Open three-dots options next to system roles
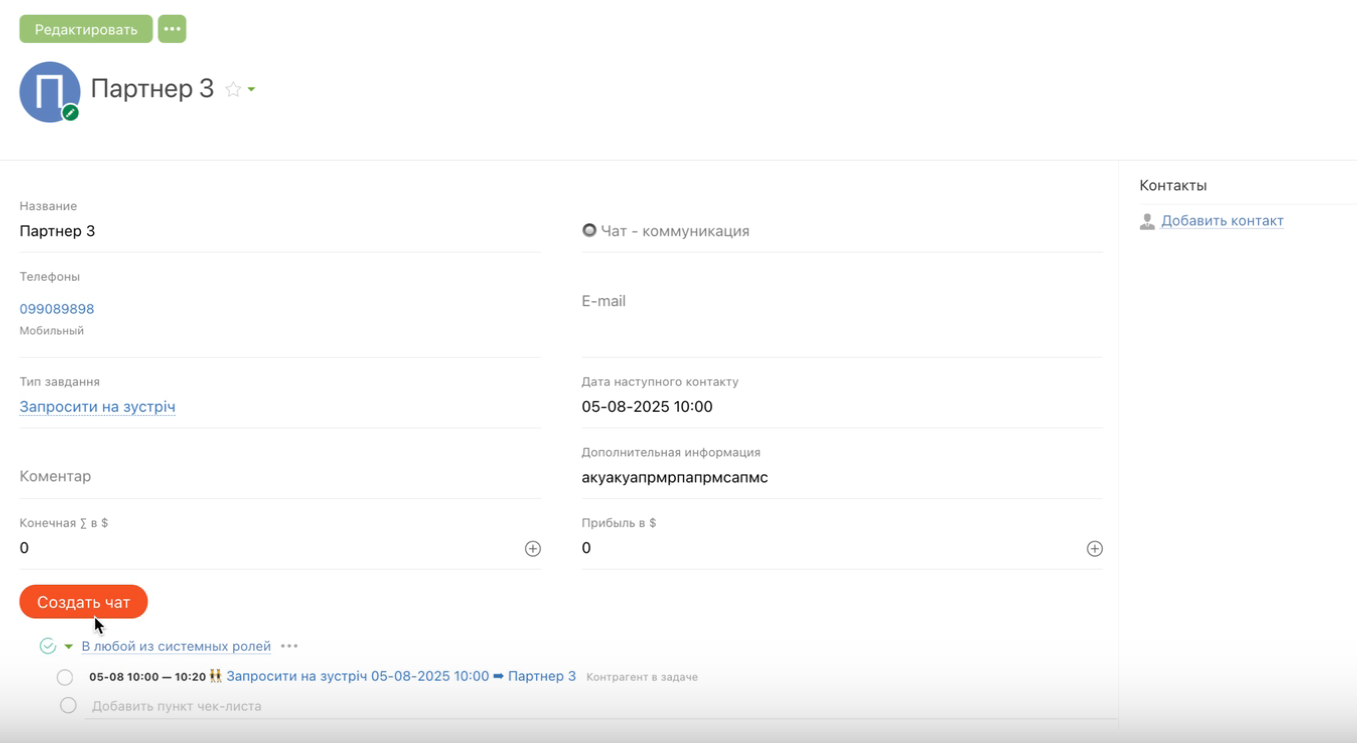Viewport: 1357px width, 743px height. pos(289,646)
